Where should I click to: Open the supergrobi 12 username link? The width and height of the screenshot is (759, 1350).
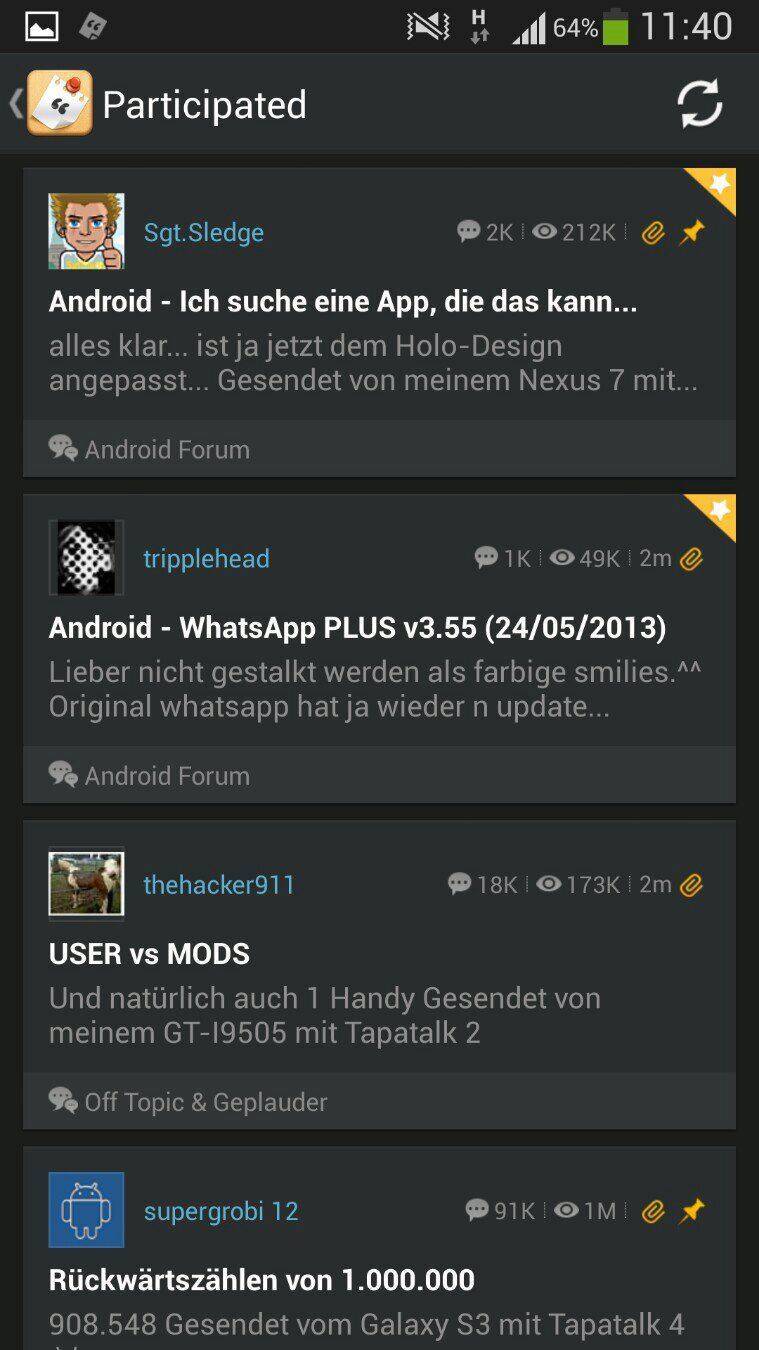point(221,1211)
